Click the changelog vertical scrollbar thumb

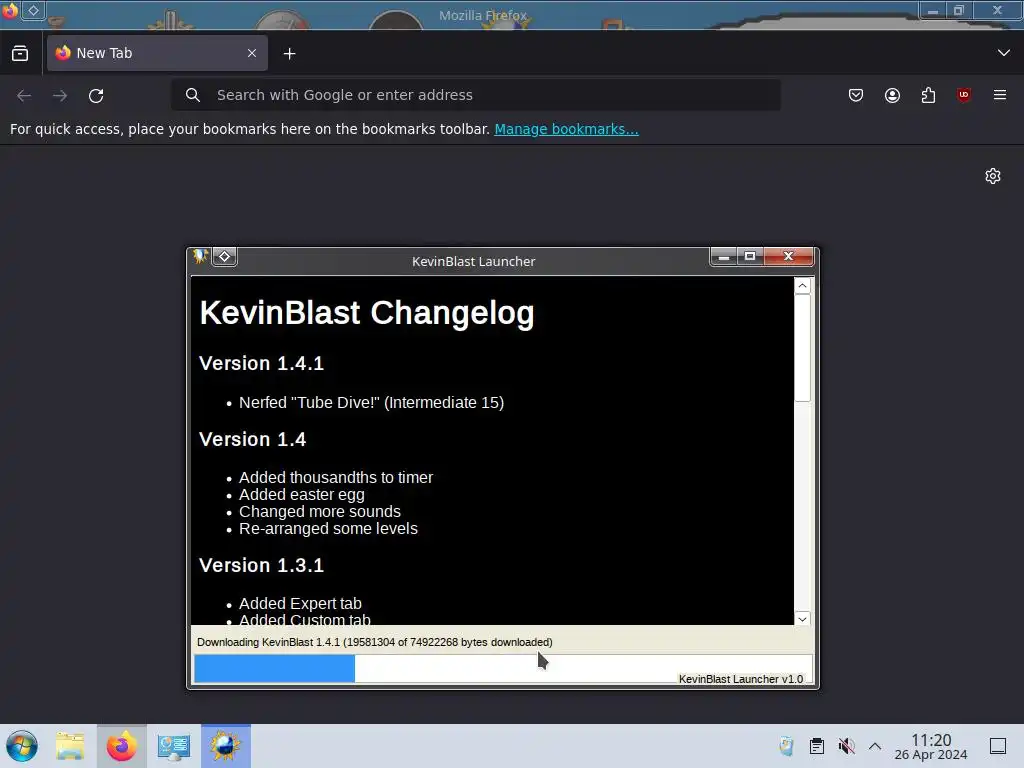pyautogui.click(x=803, y=348)
